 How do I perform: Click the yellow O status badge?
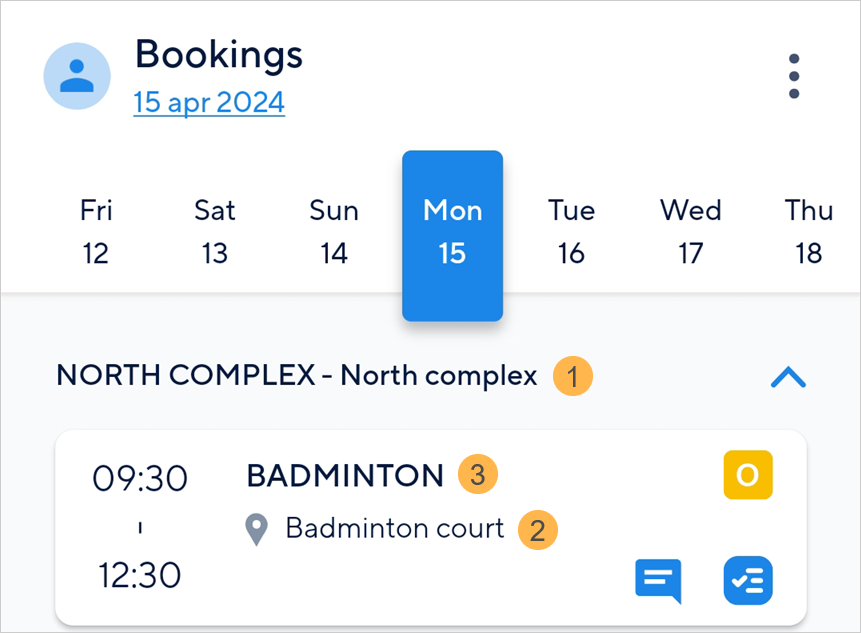click(748, 475)
